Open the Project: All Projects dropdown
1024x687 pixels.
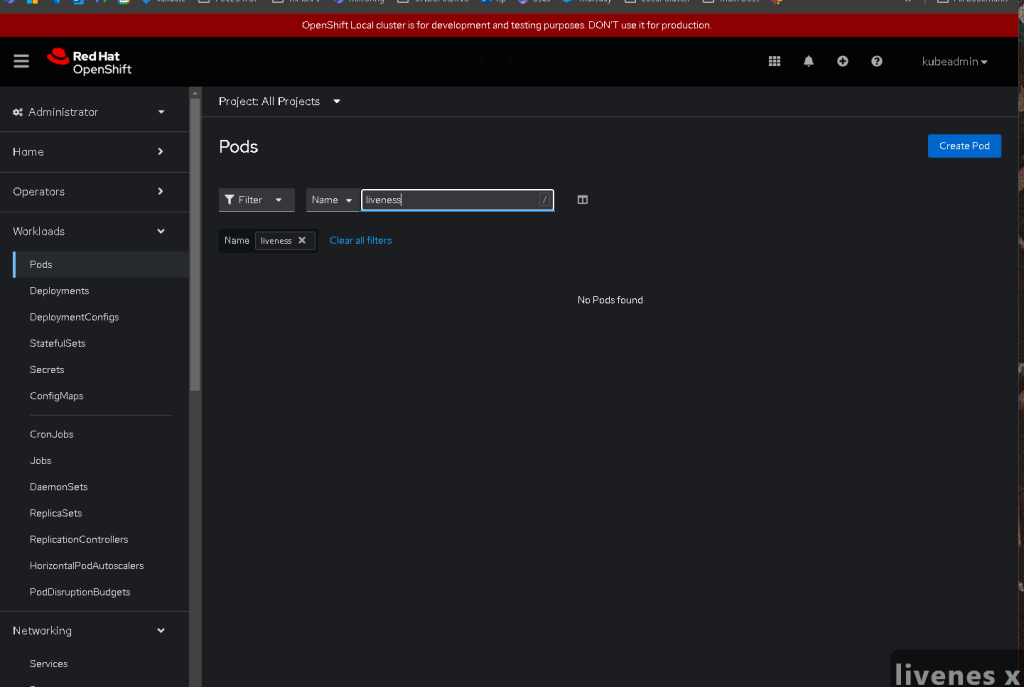(280, 101)
